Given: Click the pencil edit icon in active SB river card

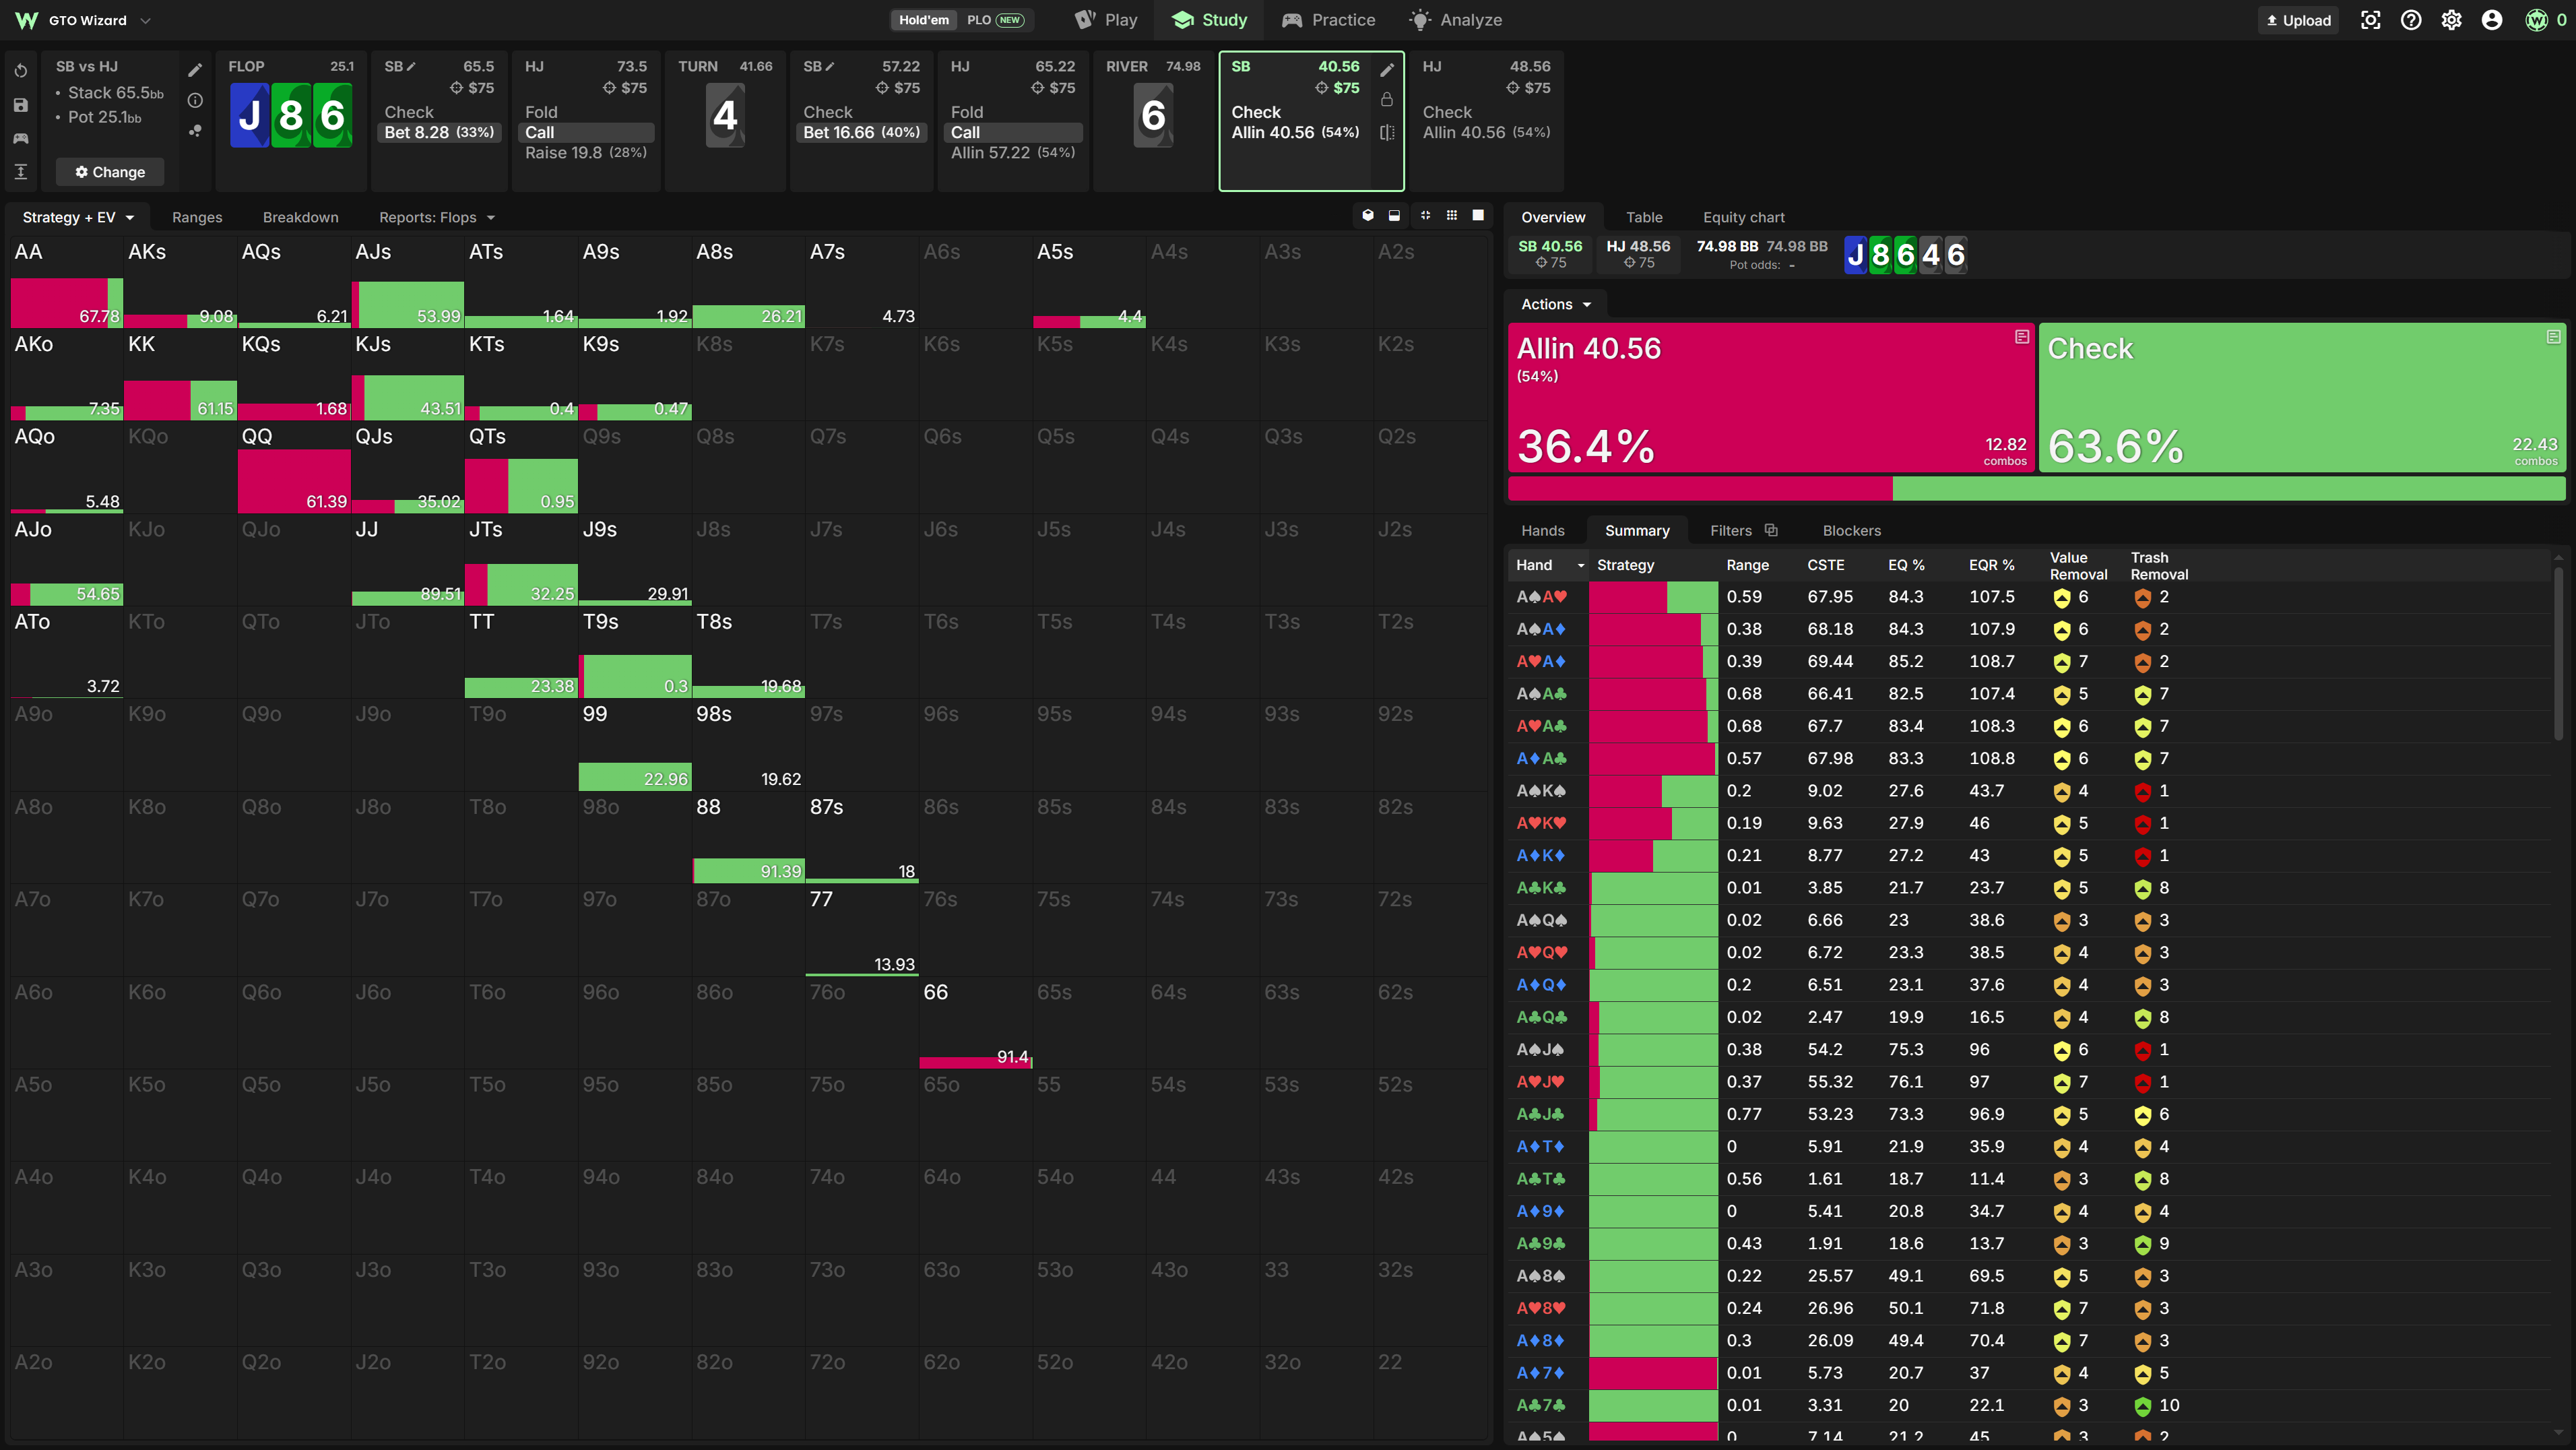Looking at the screenshot, I should [x=1387, y=69].
